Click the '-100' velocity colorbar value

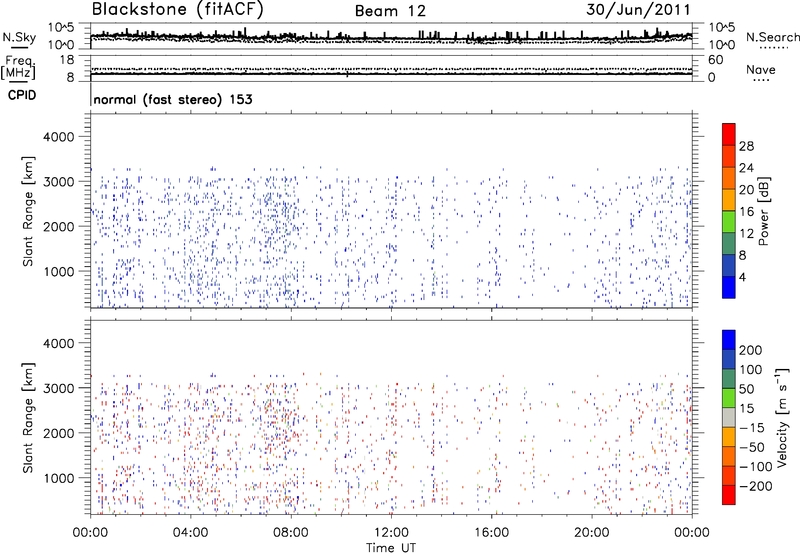coord(756,466)
